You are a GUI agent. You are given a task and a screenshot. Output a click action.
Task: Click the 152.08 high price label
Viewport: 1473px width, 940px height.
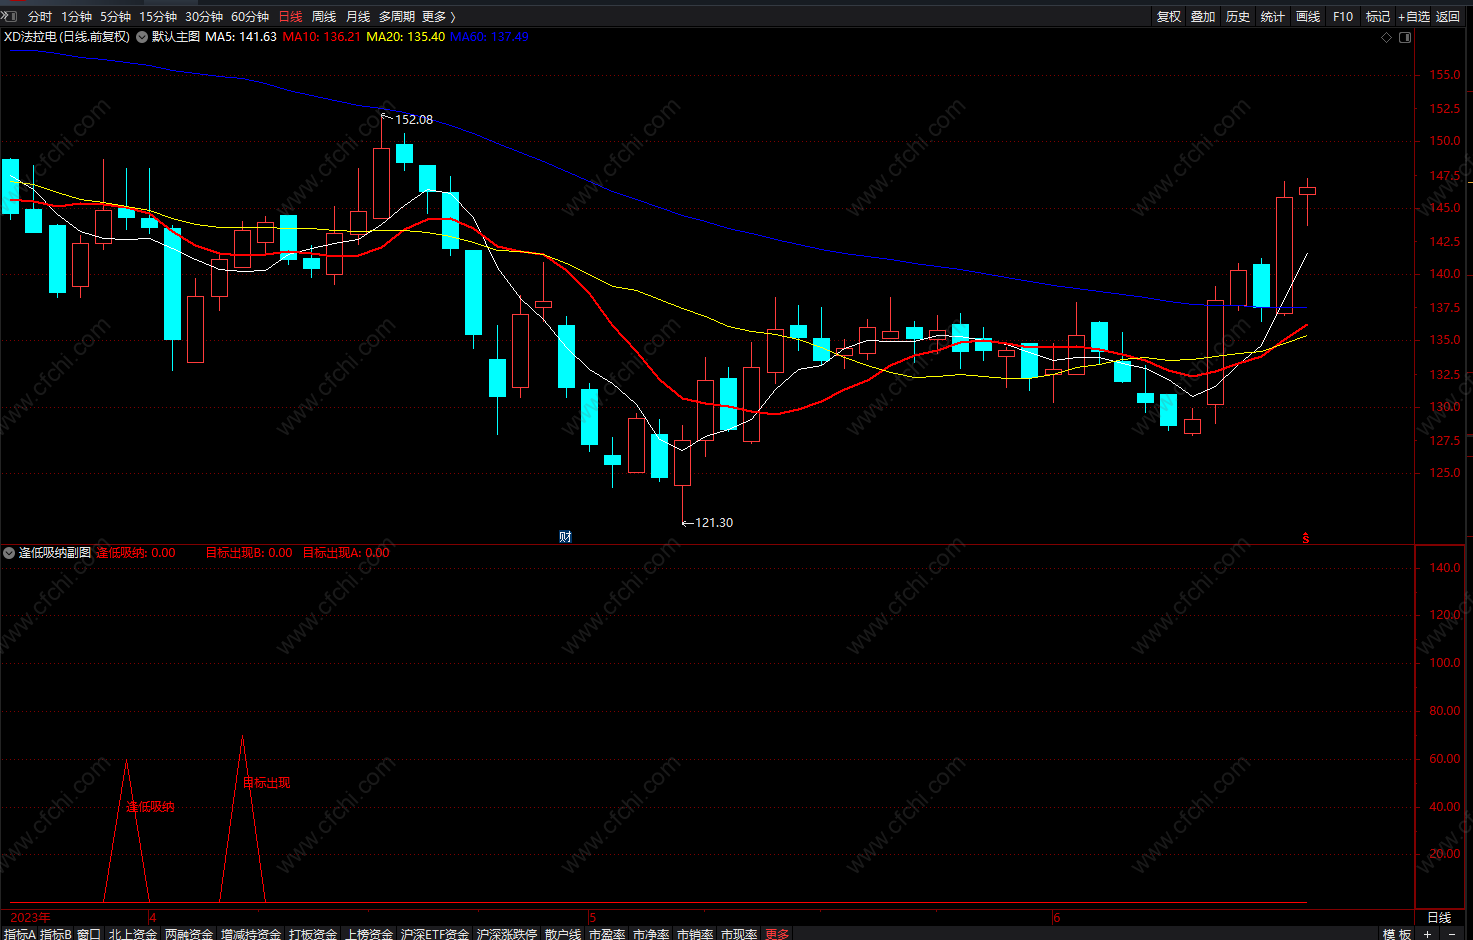(x=414, y=120)
